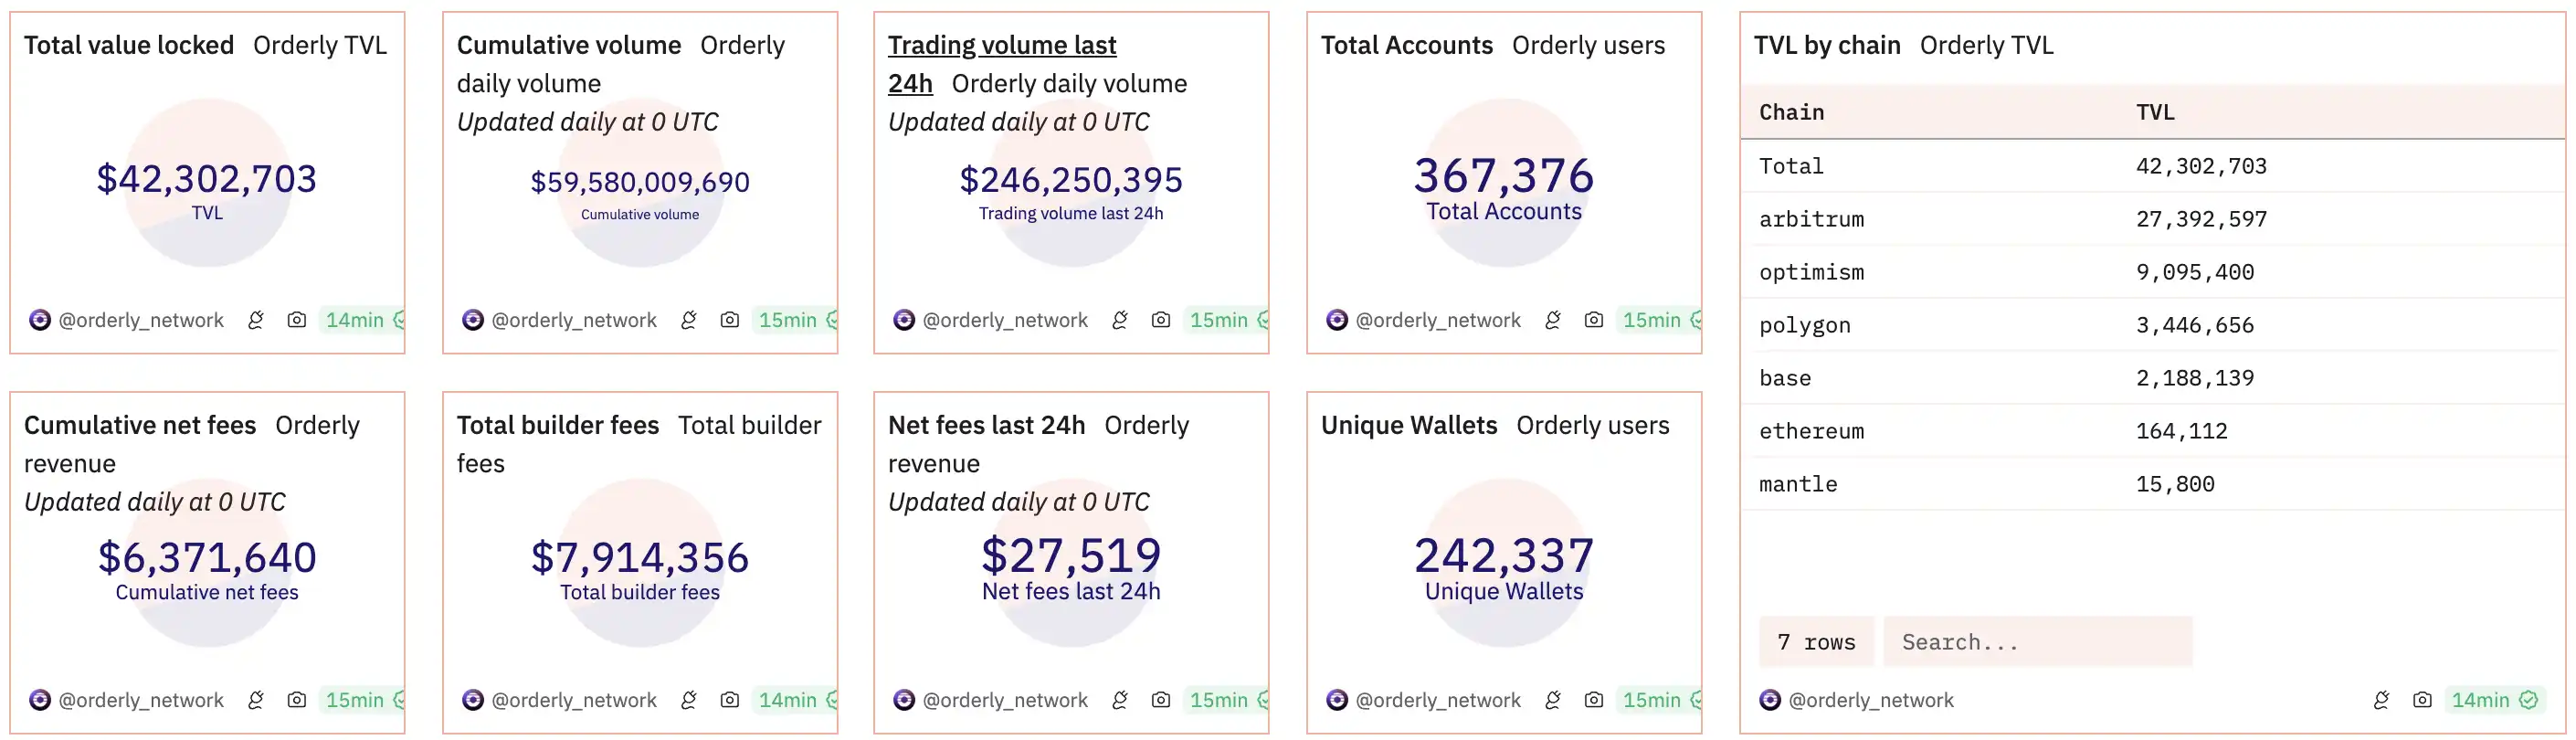Sort table by the TVL column header
The height and width of the screenshot is (740, 2576).
pyautogui.click(x=2155, y=112)
